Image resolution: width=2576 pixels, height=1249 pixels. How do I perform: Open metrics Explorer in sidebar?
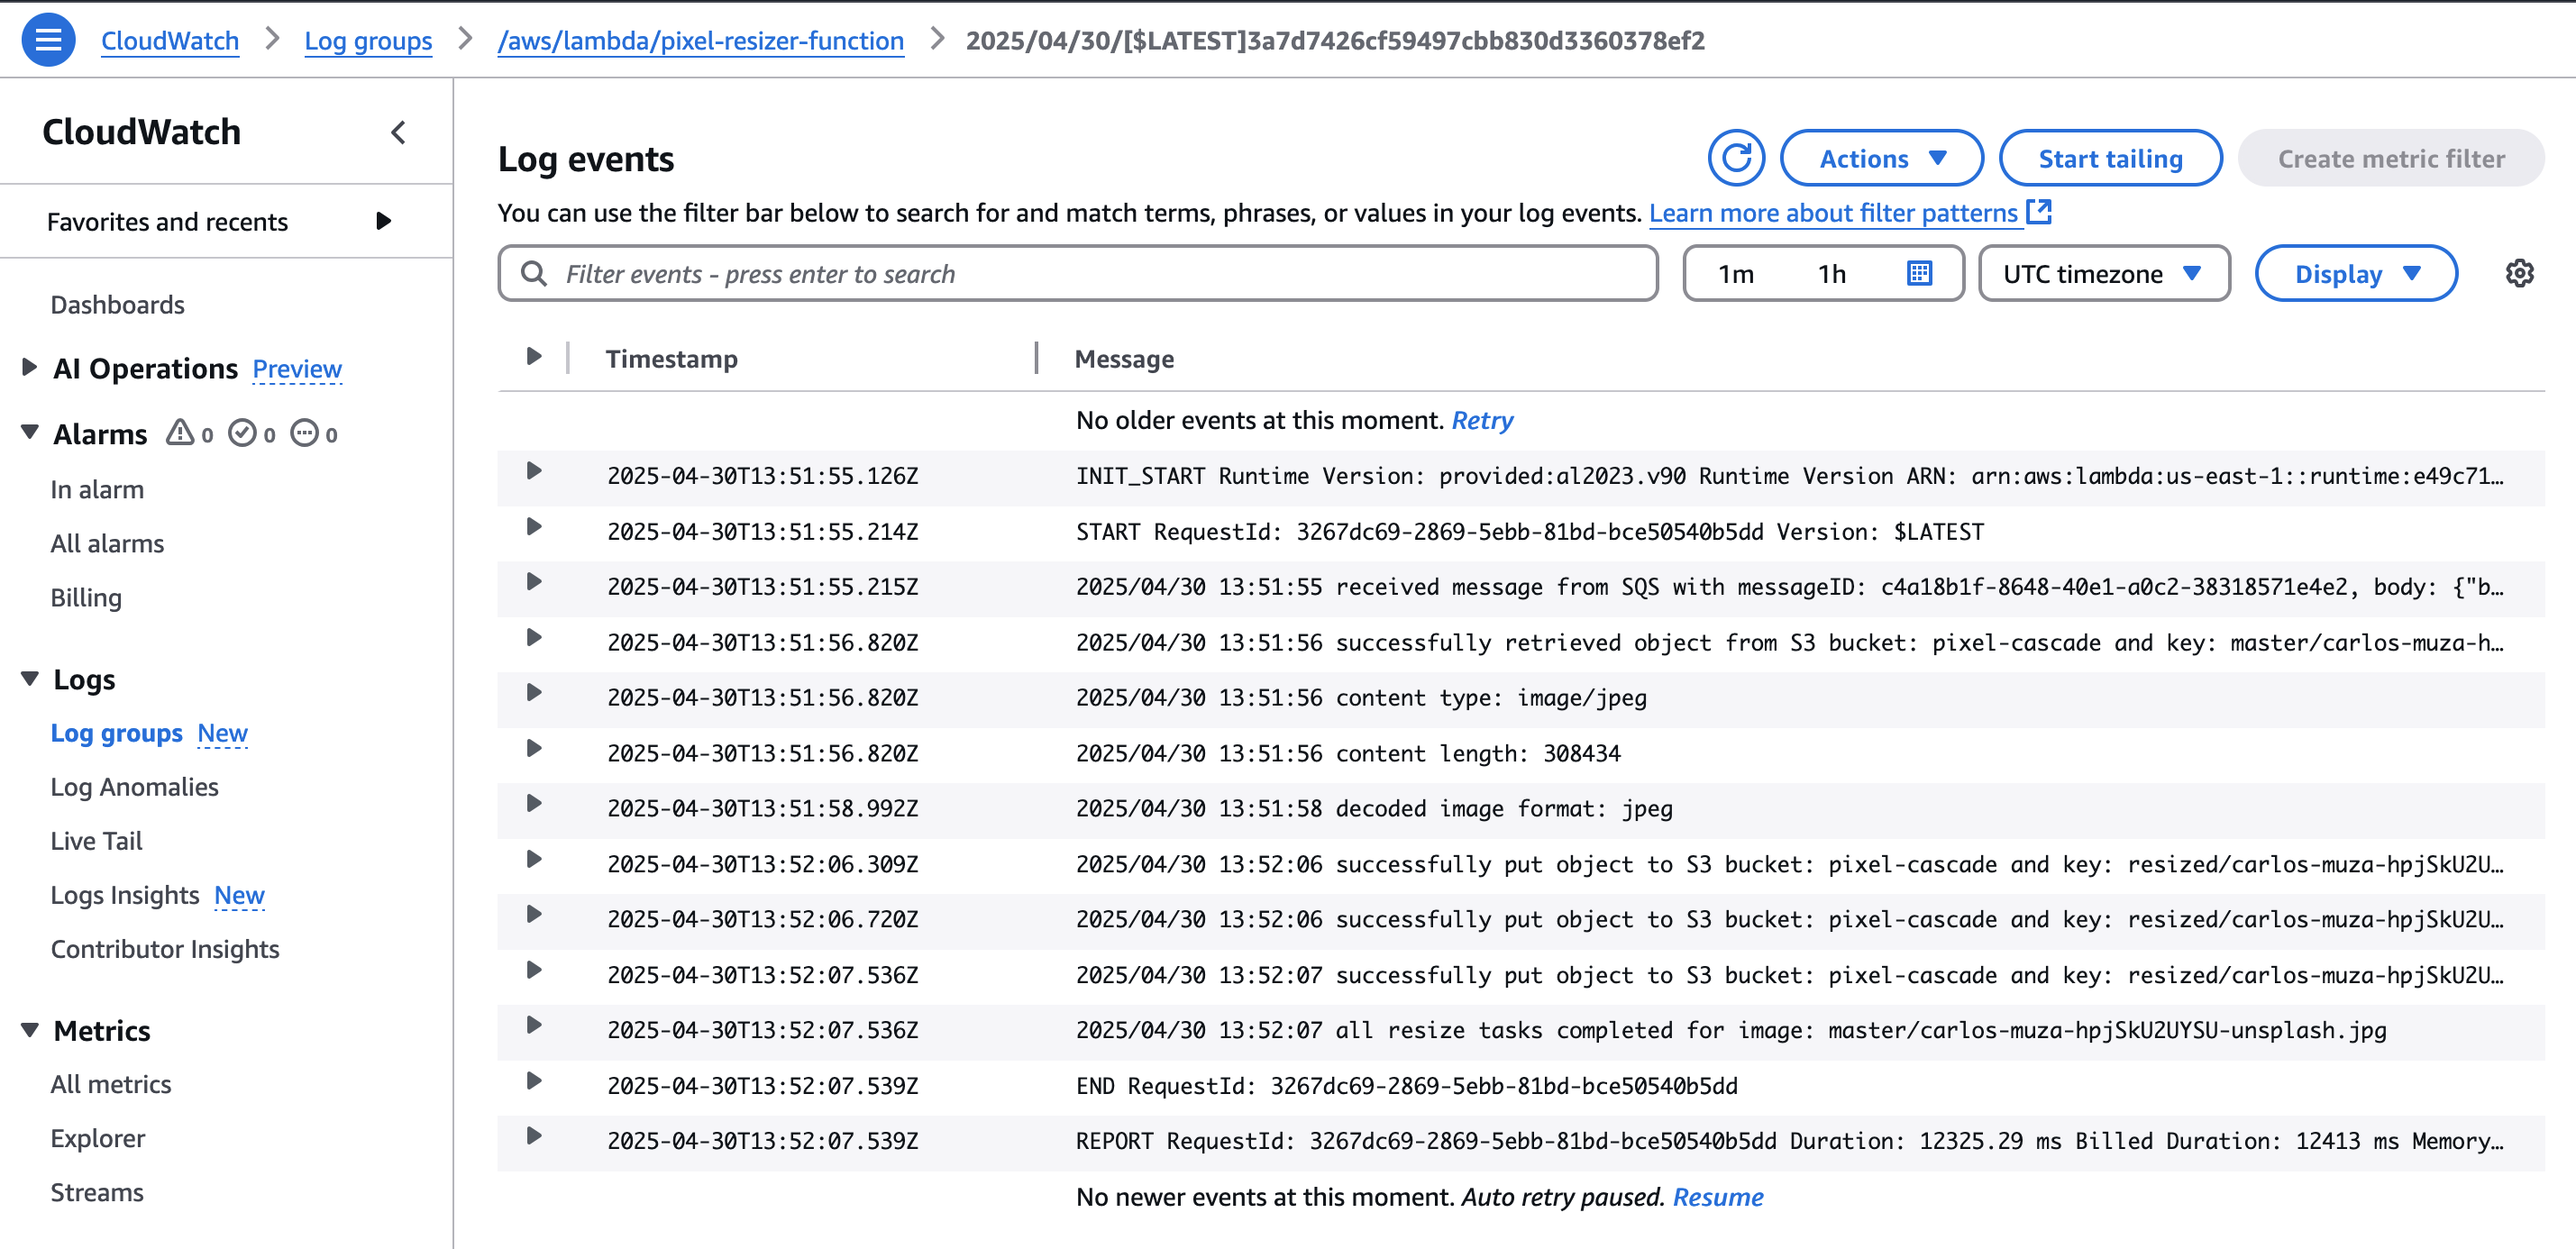(98, 1138)
